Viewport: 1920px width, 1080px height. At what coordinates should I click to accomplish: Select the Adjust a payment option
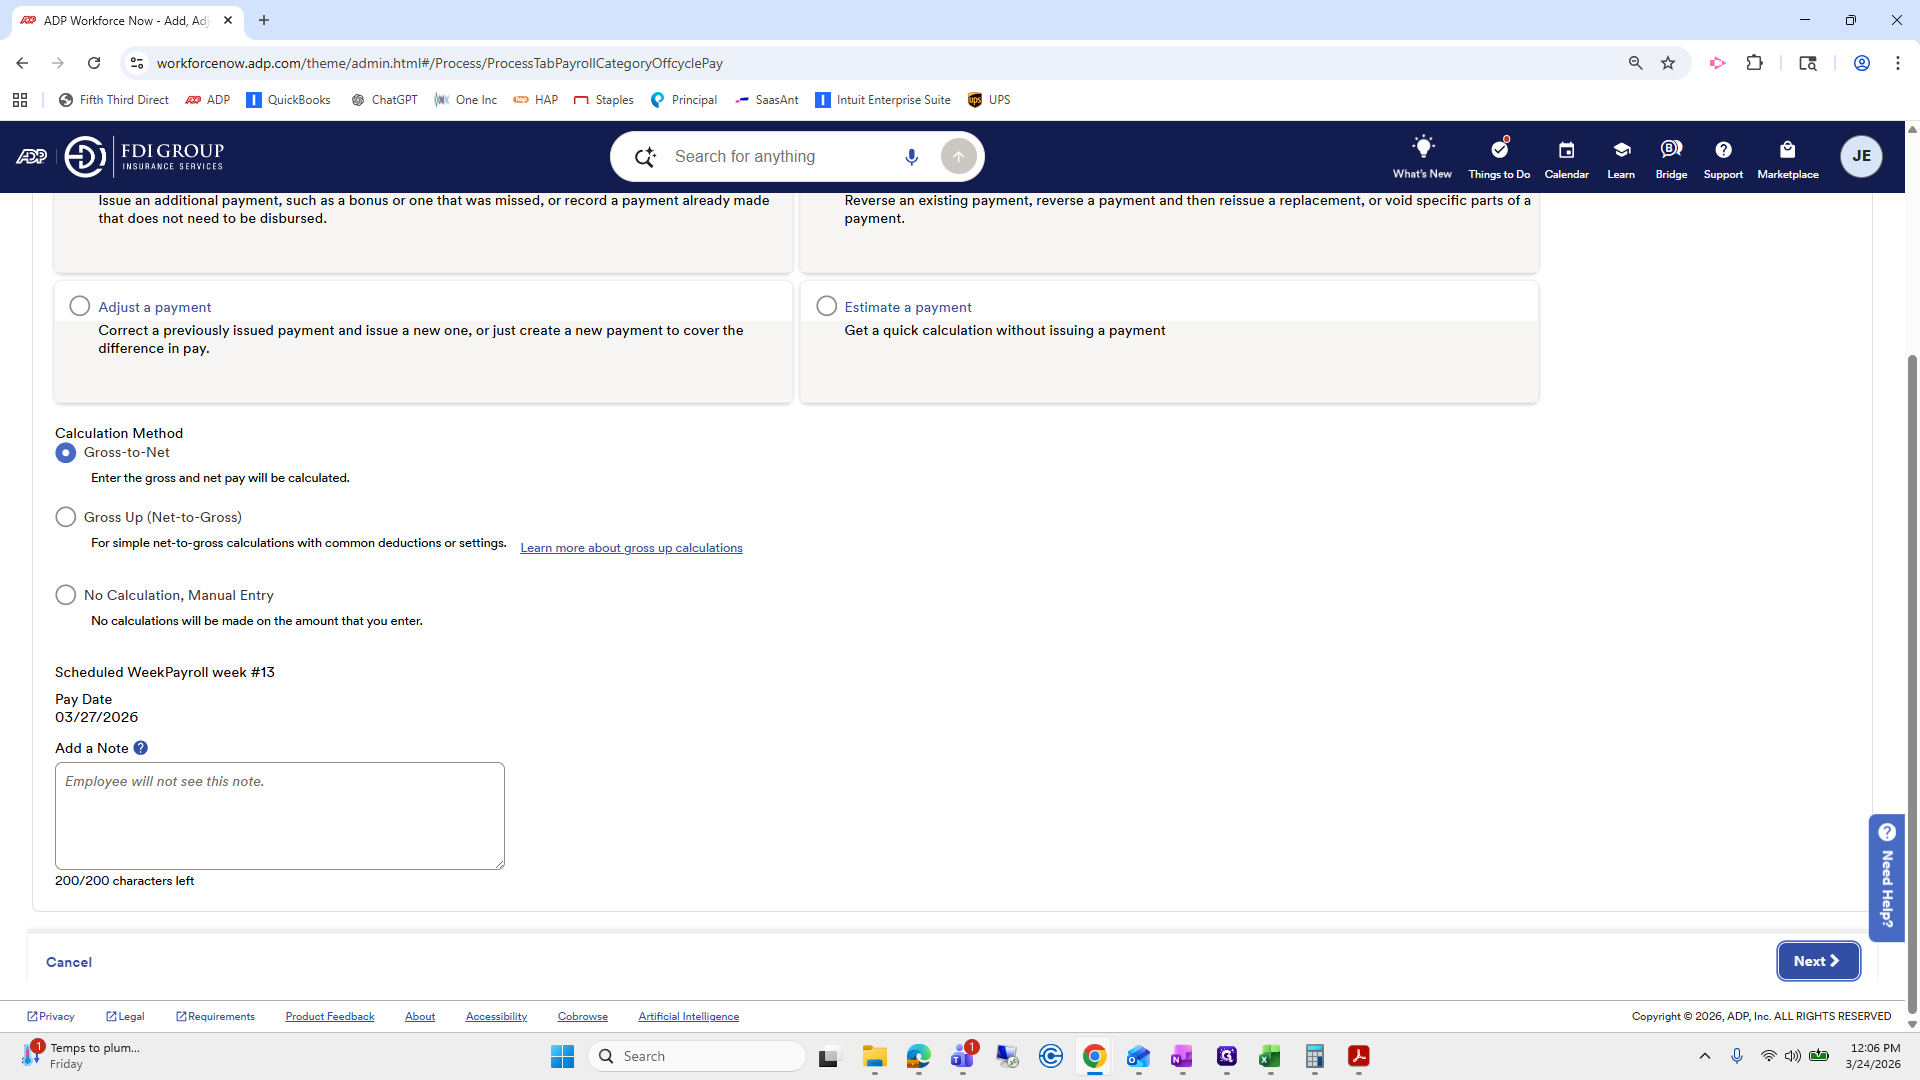click(80, 306)
